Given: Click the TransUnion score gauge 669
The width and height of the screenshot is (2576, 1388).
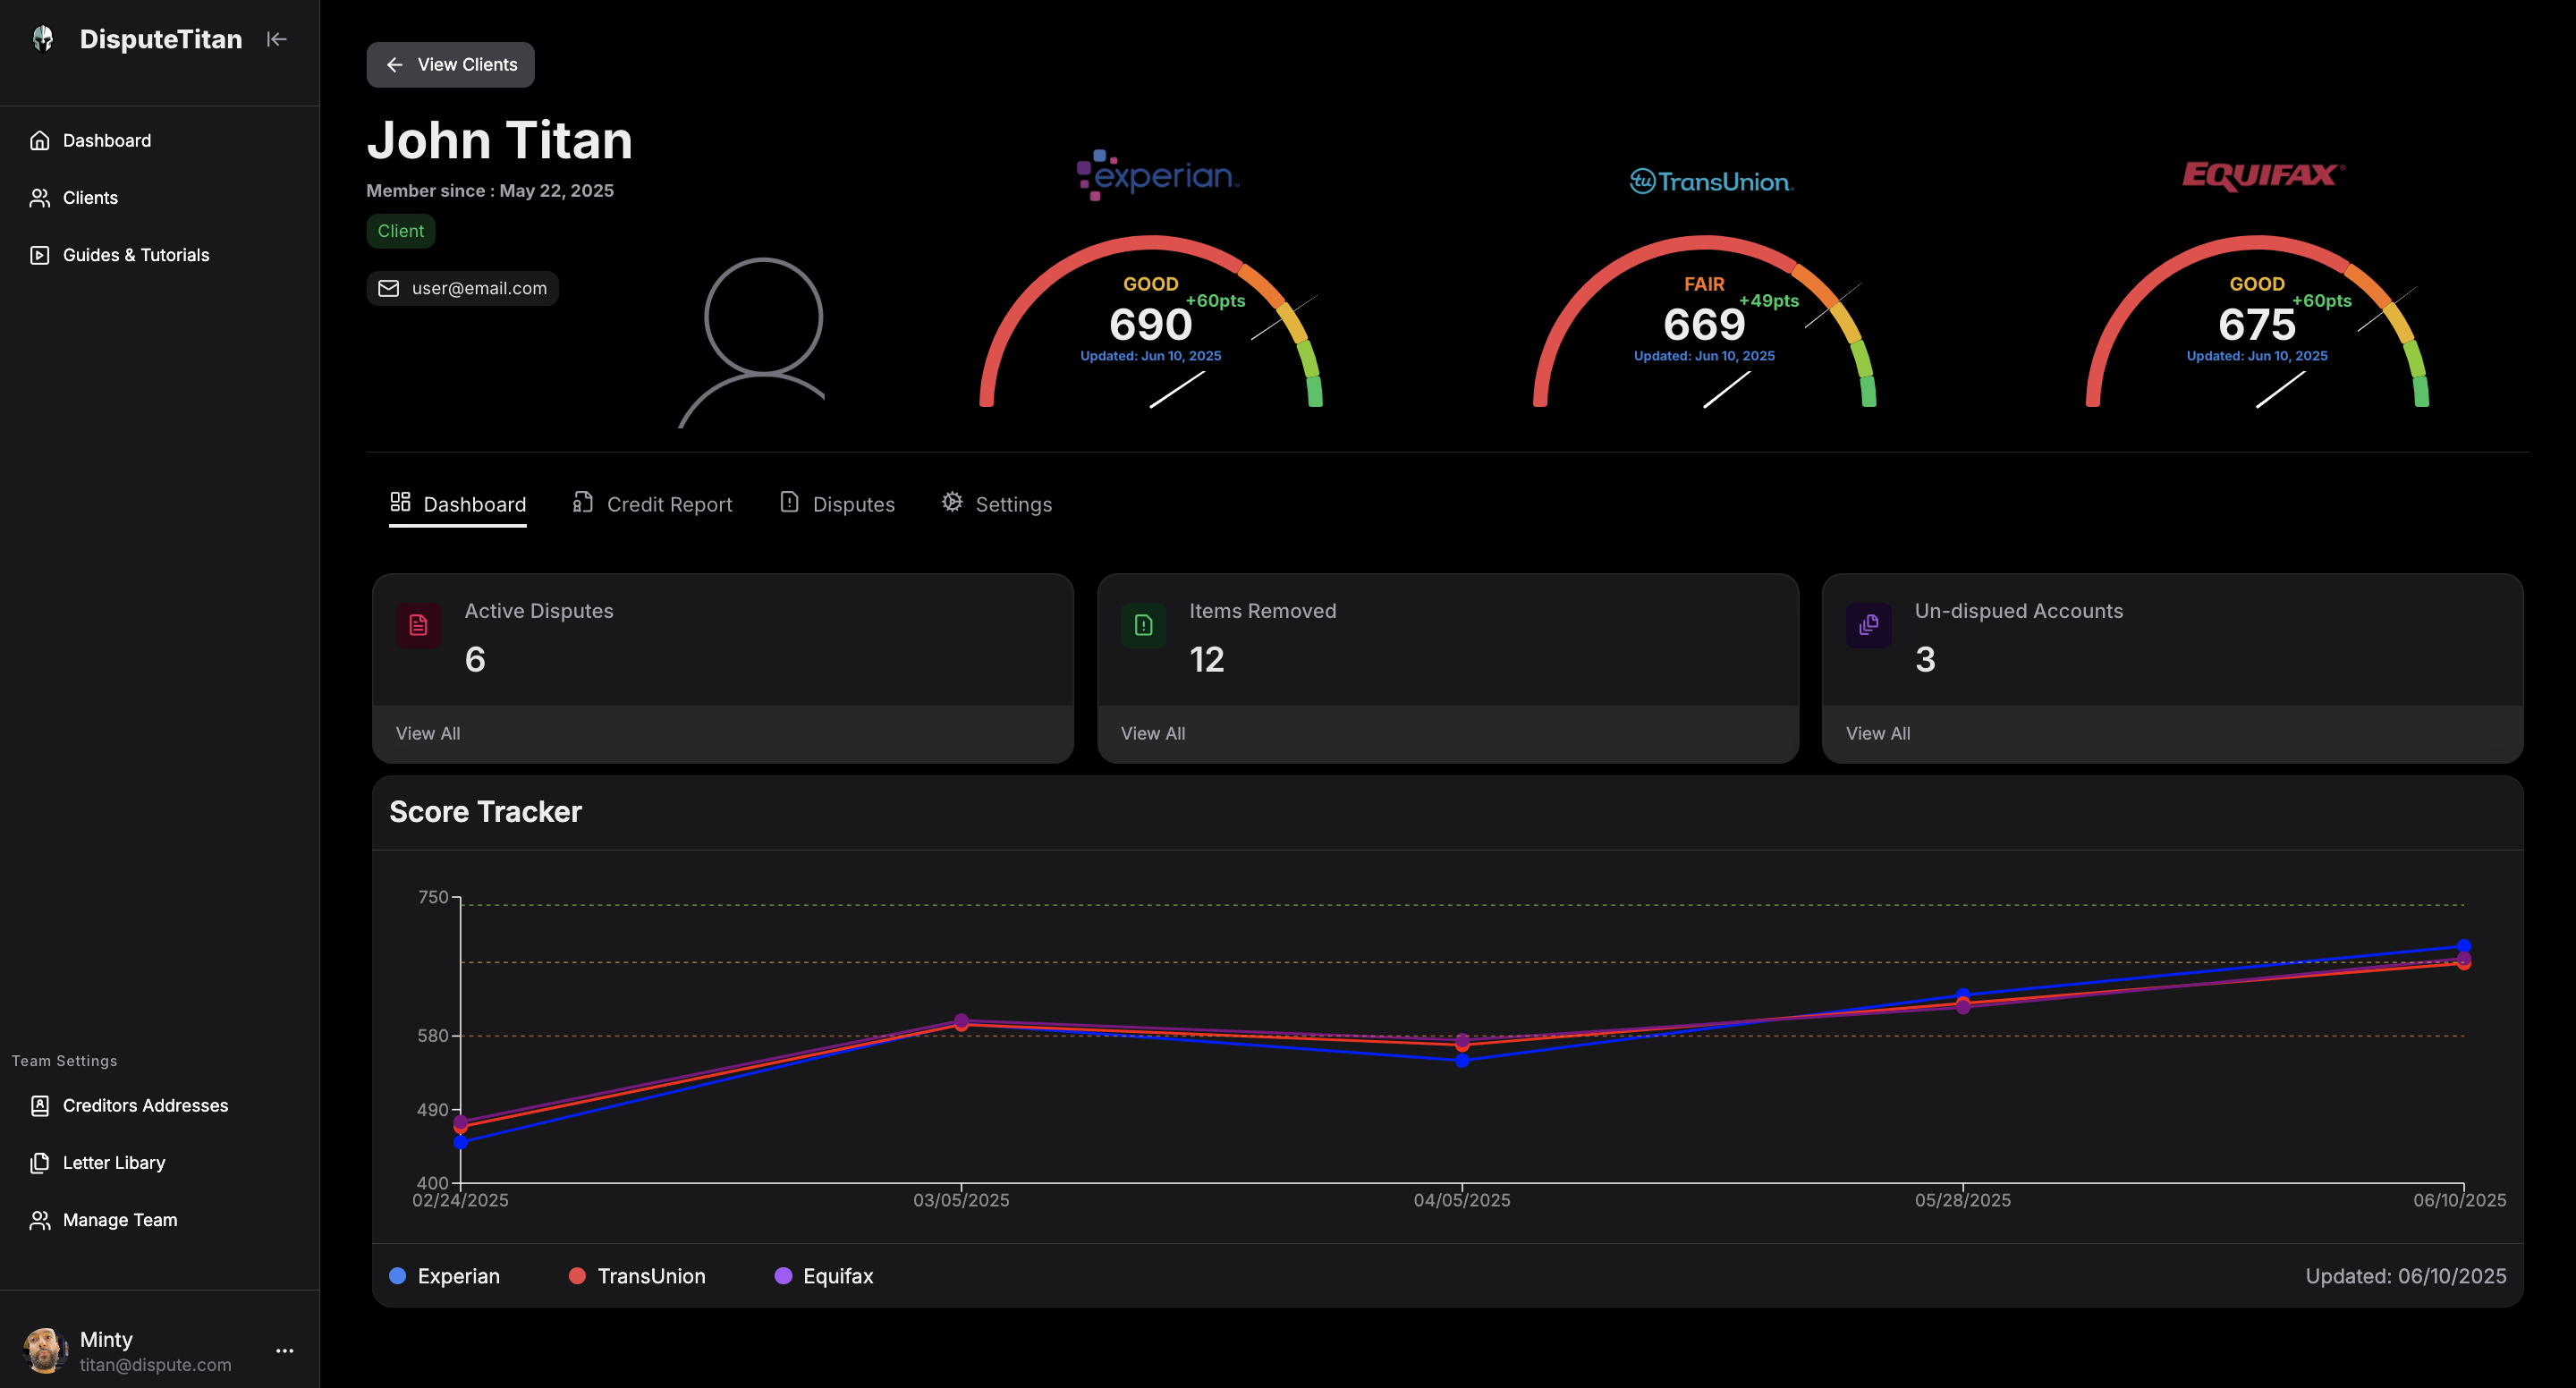Looking at the screenshot, I should pos(1705,322).
